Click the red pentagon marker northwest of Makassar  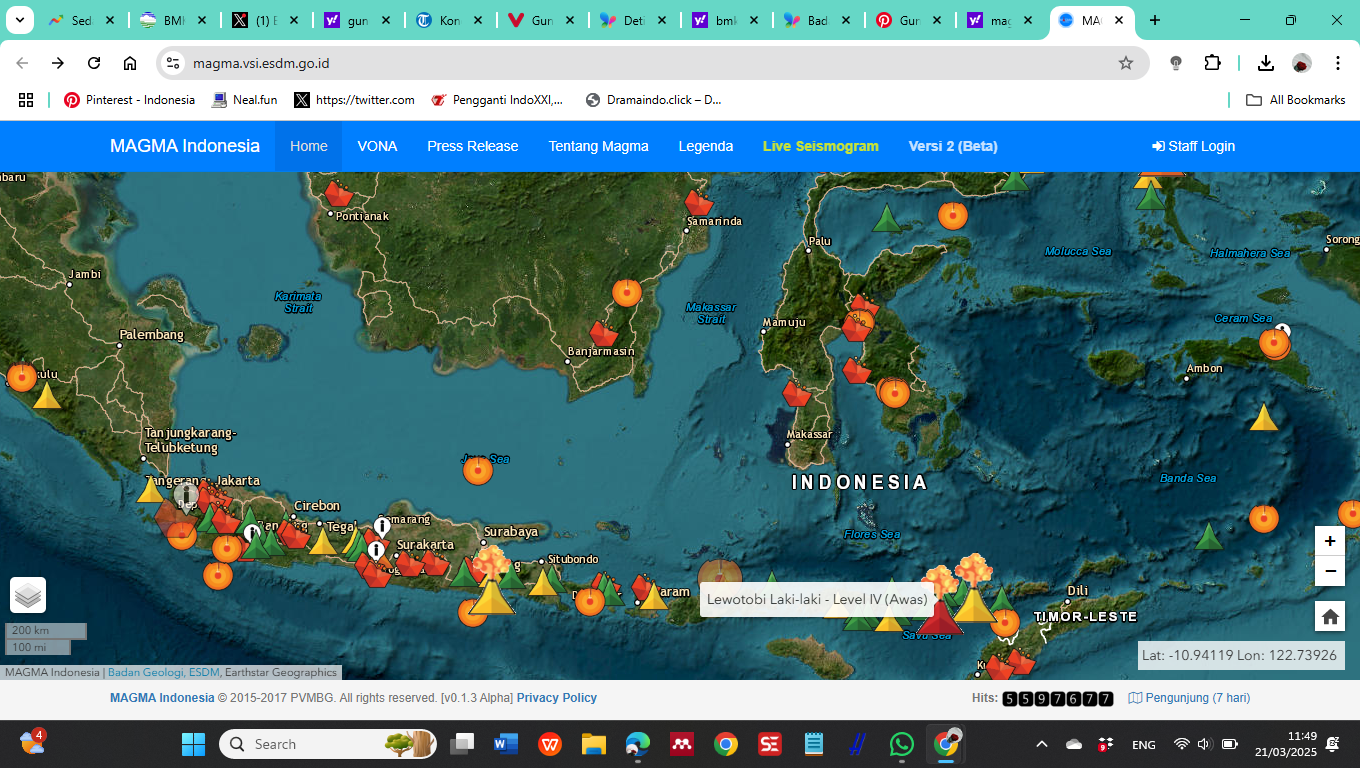[796, 393]
